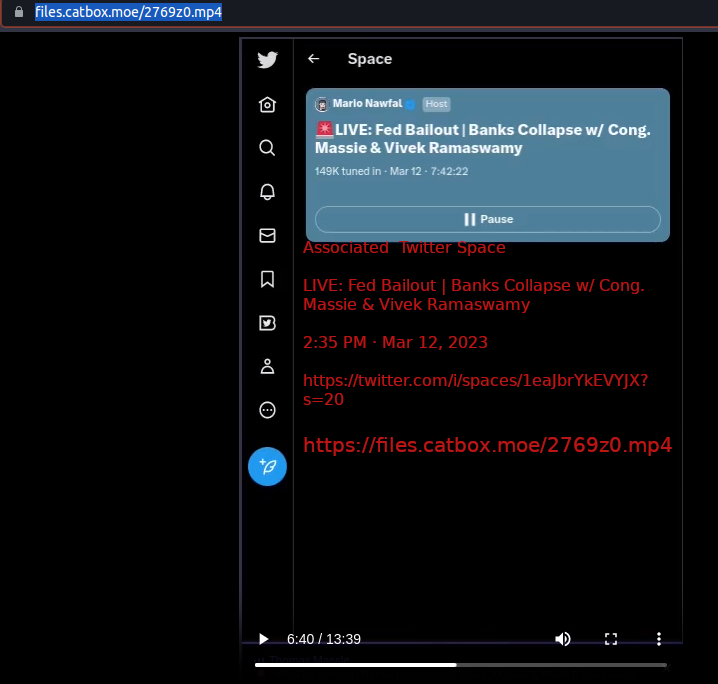Play the video with the play button
Image resolution: width=718 pixels, height=684 pixels.
coord(263,639)
